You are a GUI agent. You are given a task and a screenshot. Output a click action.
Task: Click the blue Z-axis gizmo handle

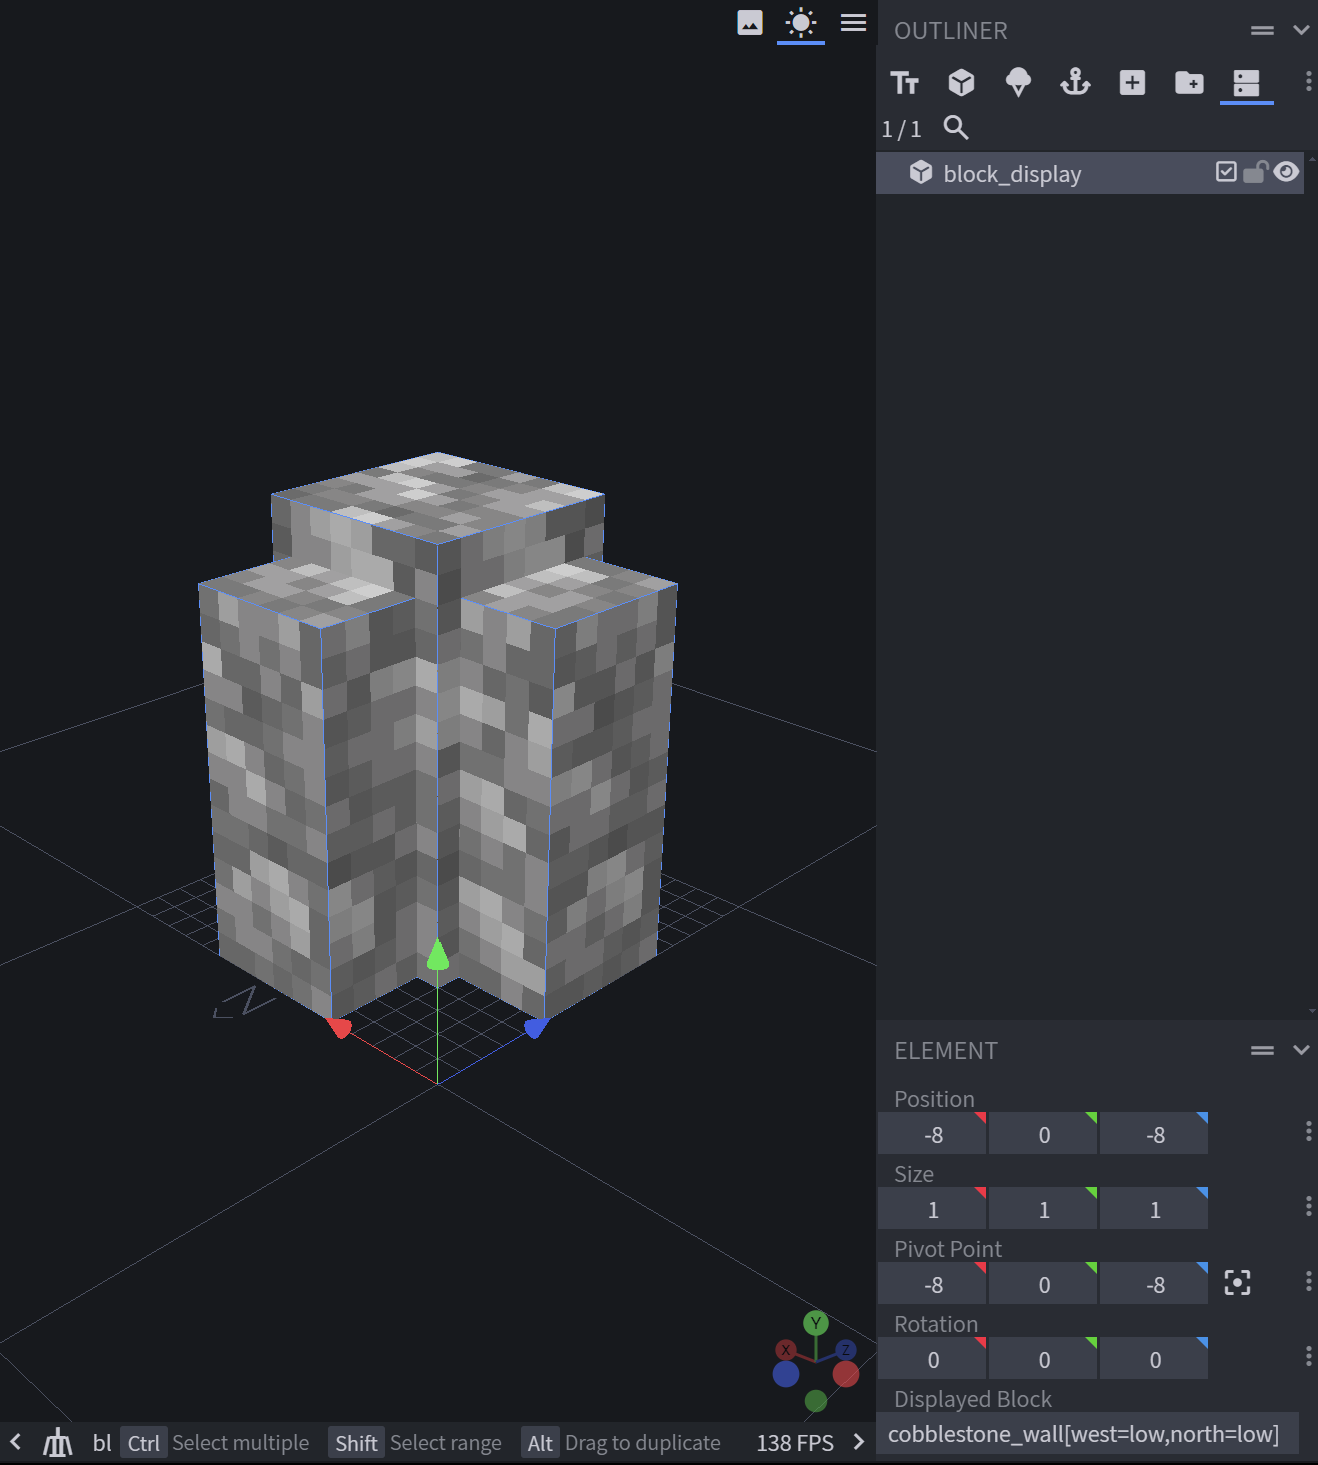tap(536, 1027)
